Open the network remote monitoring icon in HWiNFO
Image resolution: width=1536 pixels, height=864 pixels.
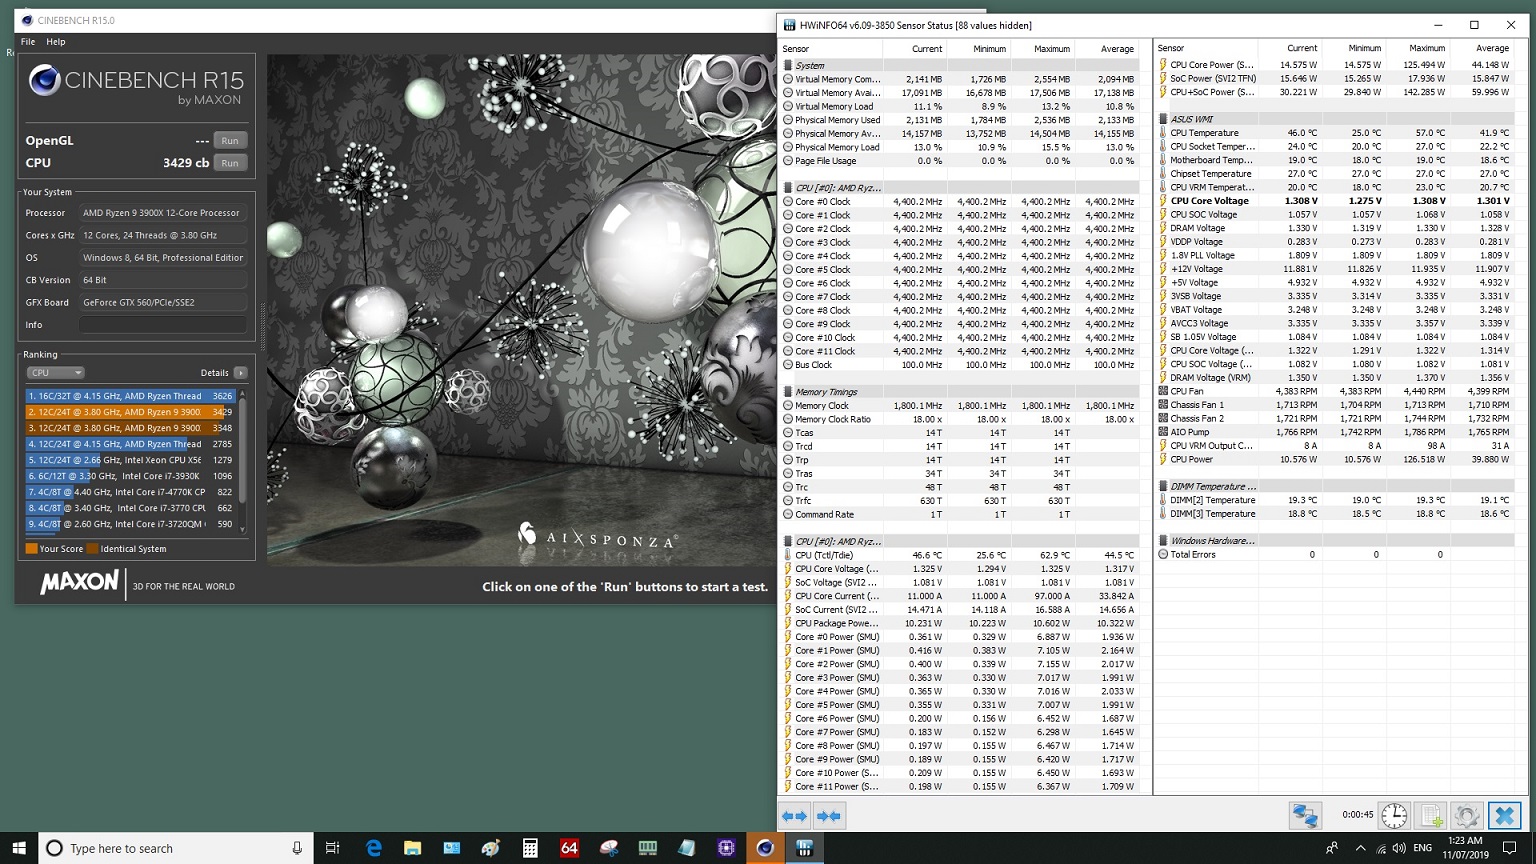[1305, 815]
